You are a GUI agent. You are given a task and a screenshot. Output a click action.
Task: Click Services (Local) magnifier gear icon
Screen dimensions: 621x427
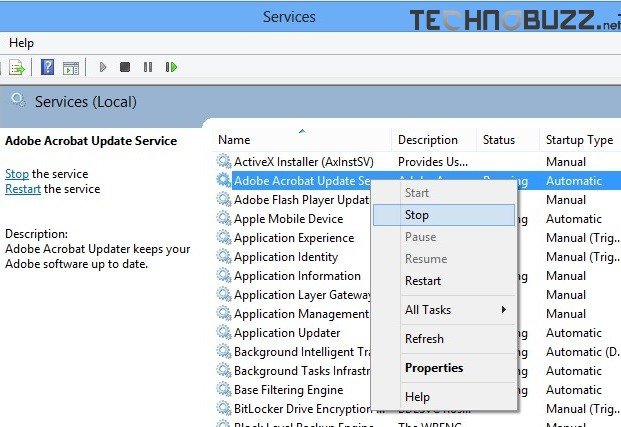(18, 100)
